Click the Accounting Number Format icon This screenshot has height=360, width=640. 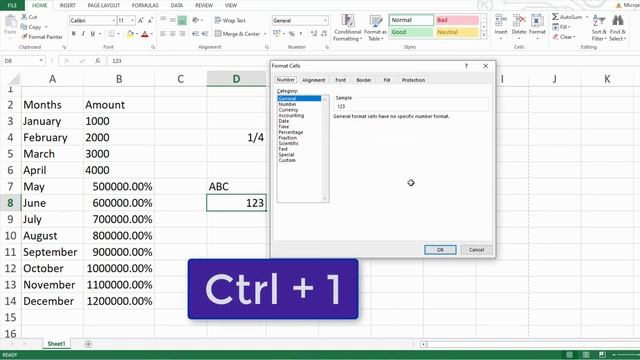[276, 34]
